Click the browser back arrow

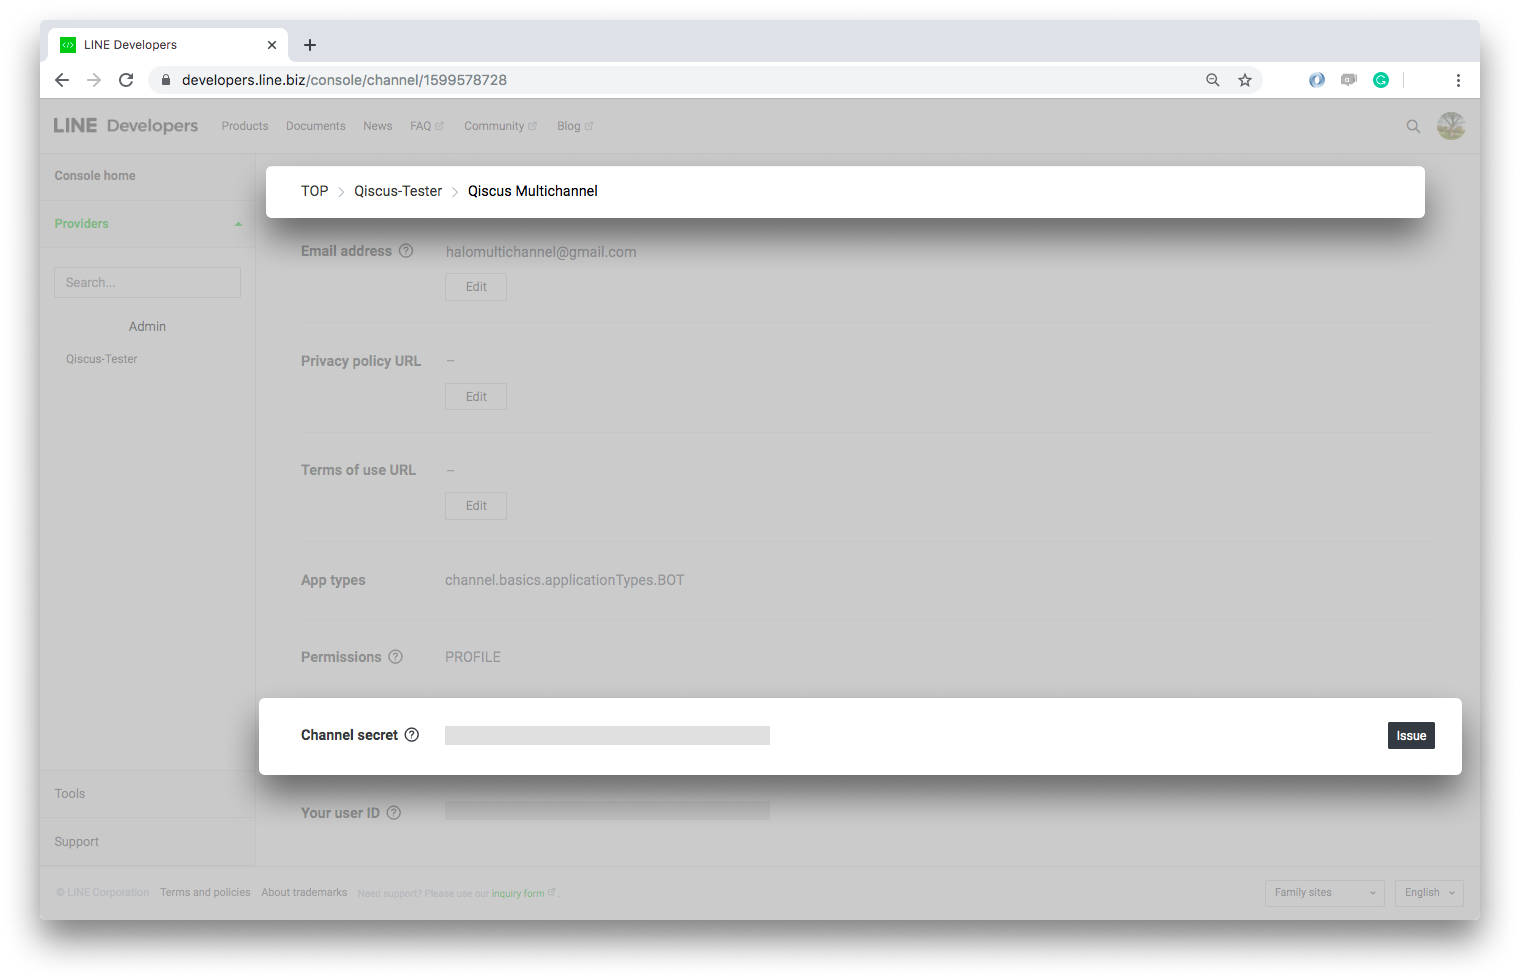click(62, 80)
